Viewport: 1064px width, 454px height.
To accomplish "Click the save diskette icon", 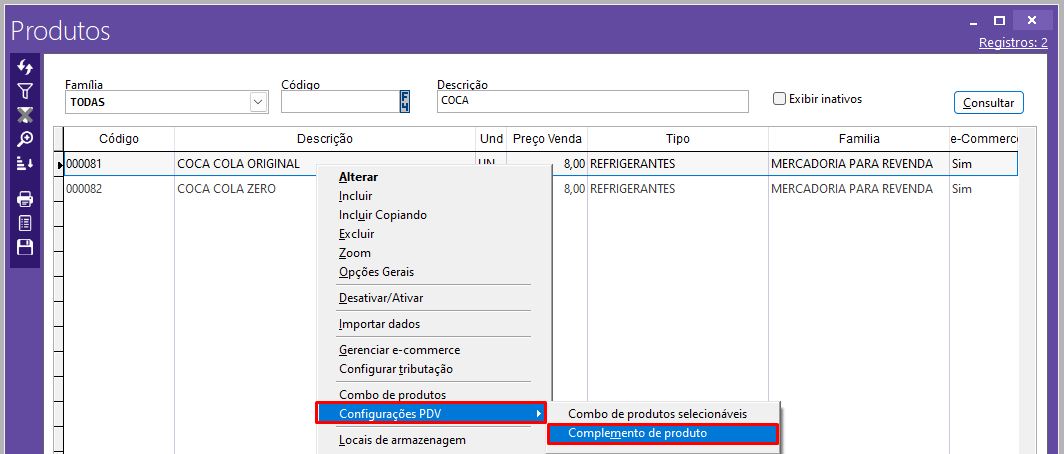I will 26,247.
